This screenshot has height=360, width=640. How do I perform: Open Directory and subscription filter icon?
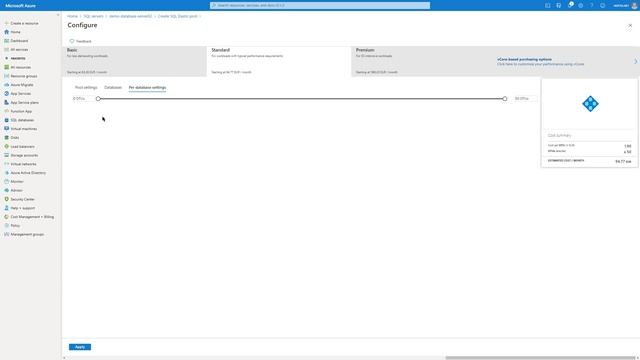point(558,5)
